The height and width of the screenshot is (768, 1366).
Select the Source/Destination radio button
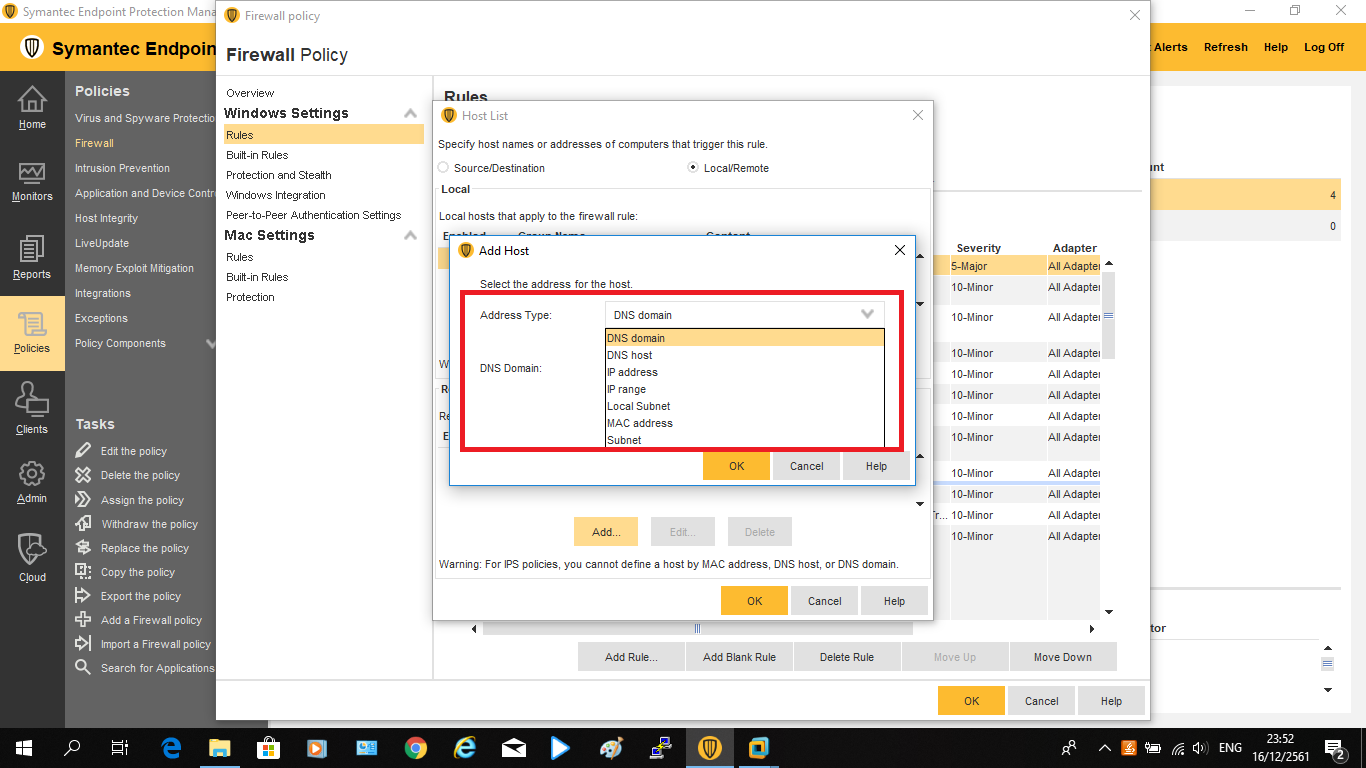[x=444, y=168]
